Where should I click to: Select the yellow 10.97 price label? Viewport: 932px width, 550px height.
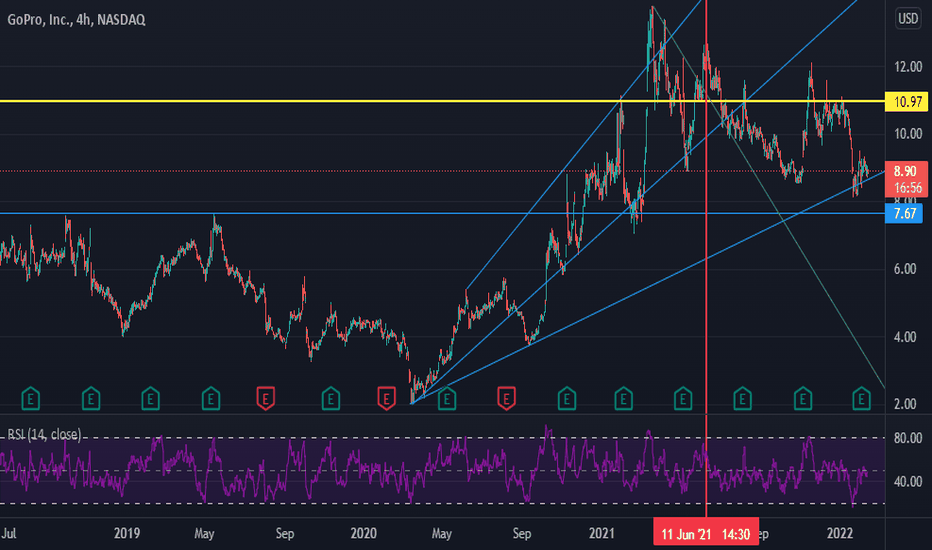tap(906, 102)
